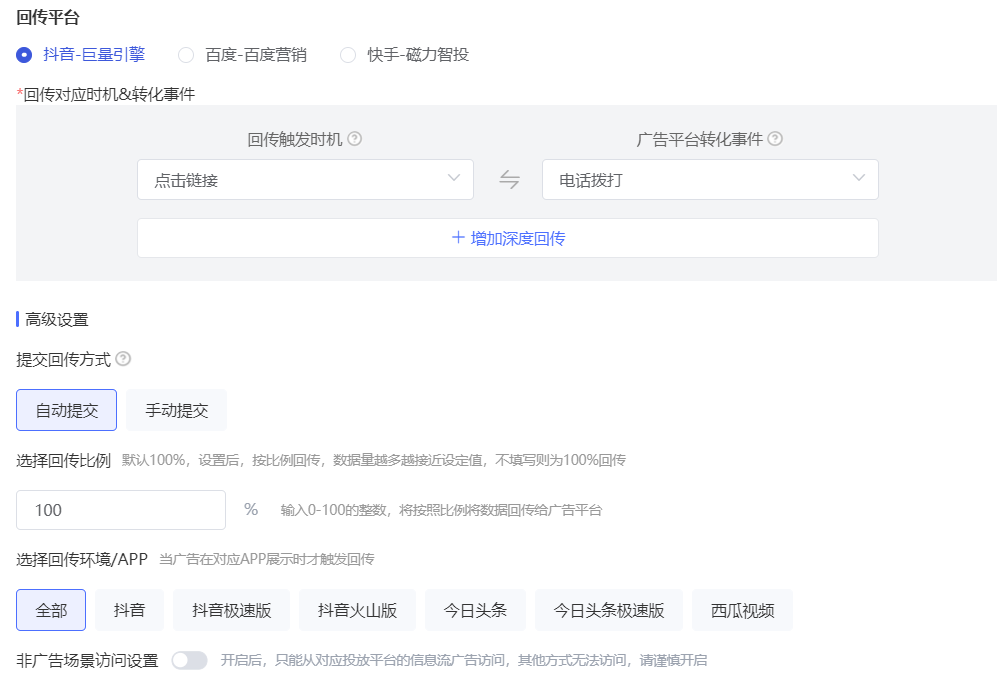997x697 pixels.
Task: Select 自动提交 submission mode
Action: [67, 410]
